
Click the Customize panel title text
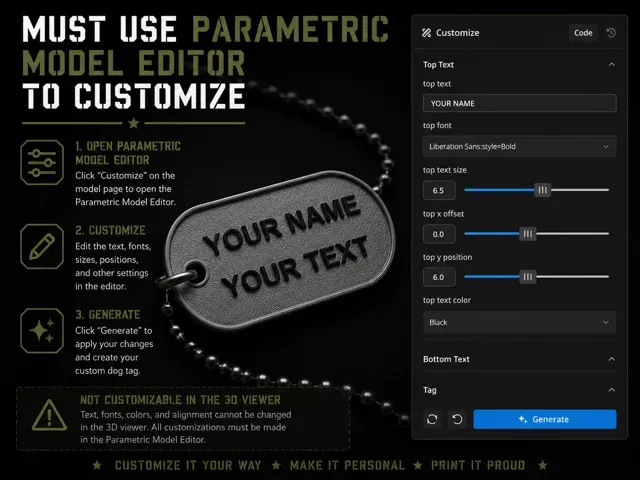click(x=458, y=33)
